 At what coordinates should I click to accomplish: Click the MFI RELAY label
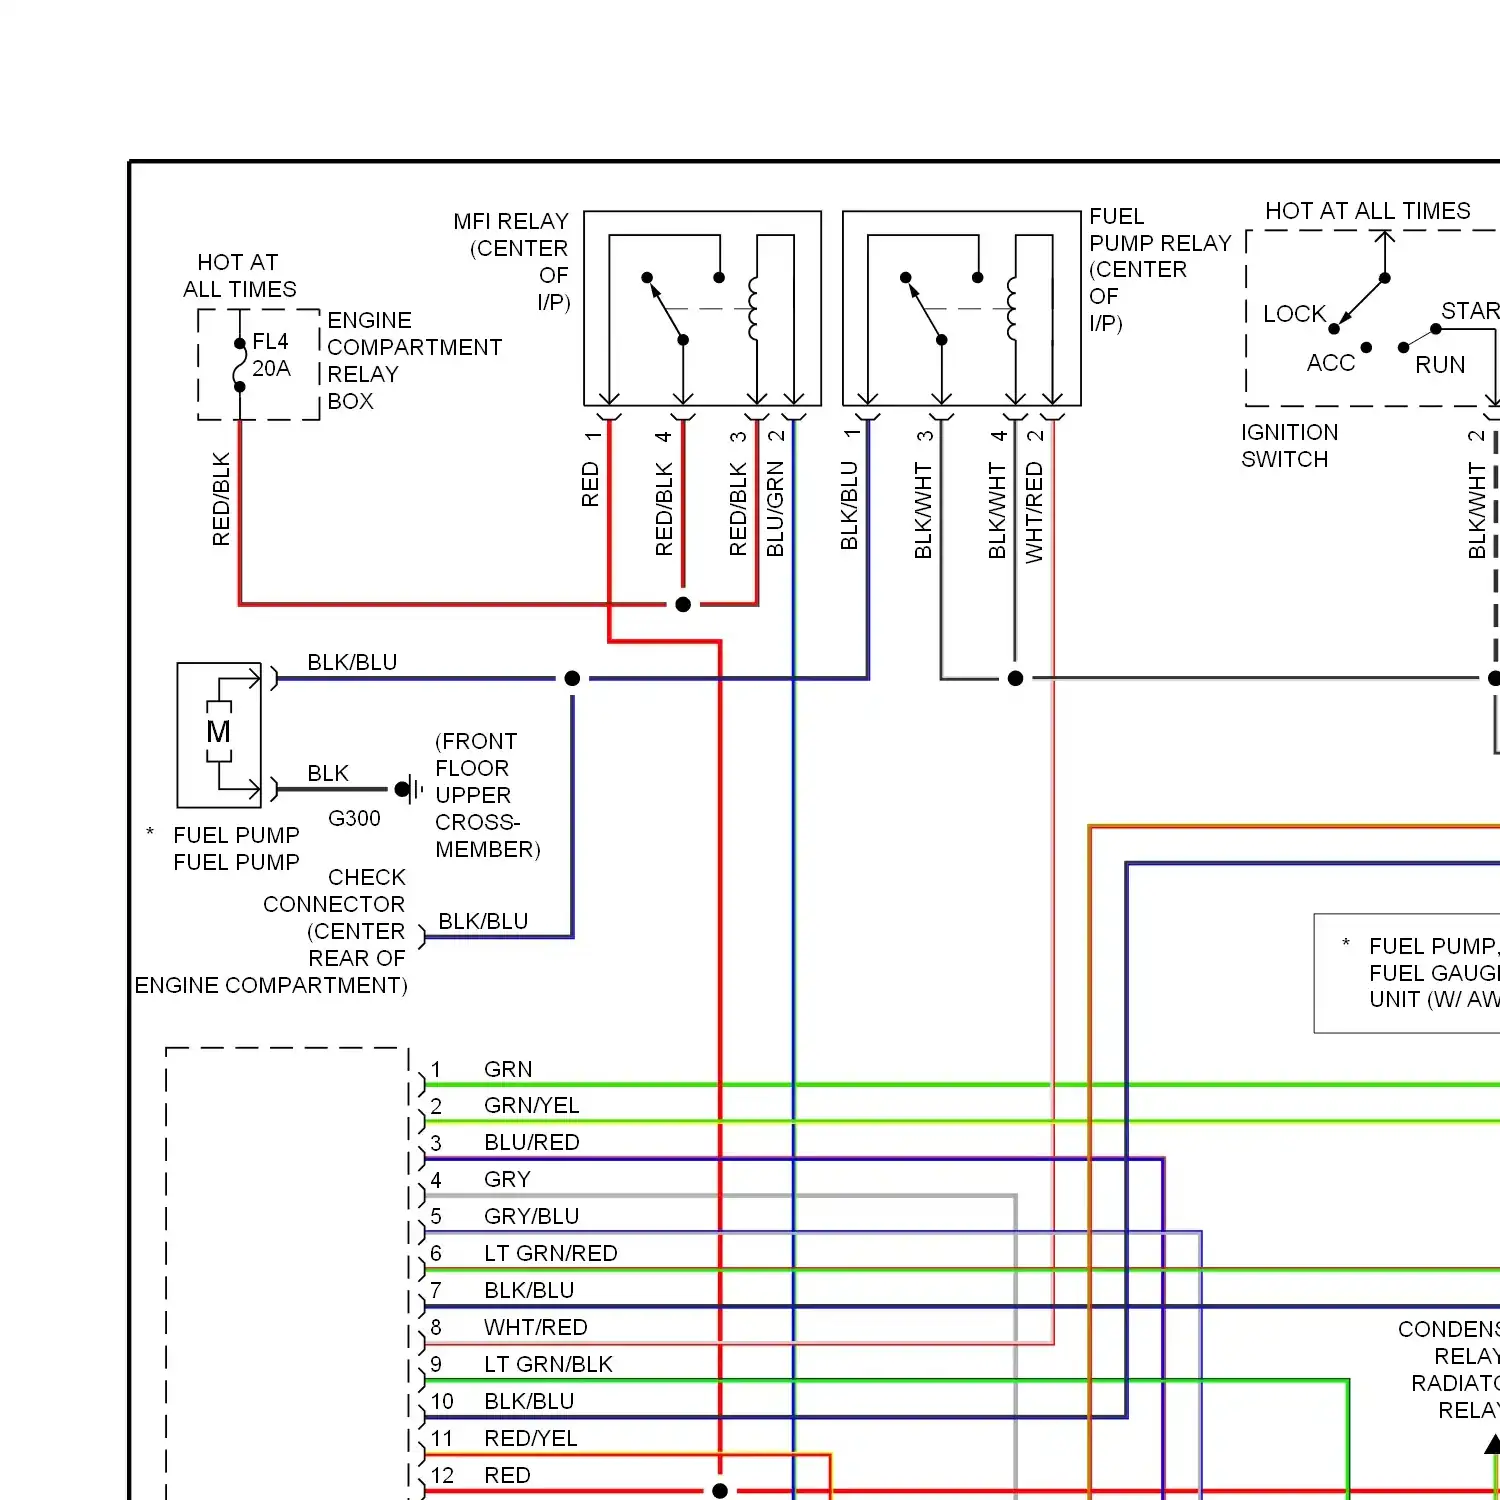tap(512, 261)
